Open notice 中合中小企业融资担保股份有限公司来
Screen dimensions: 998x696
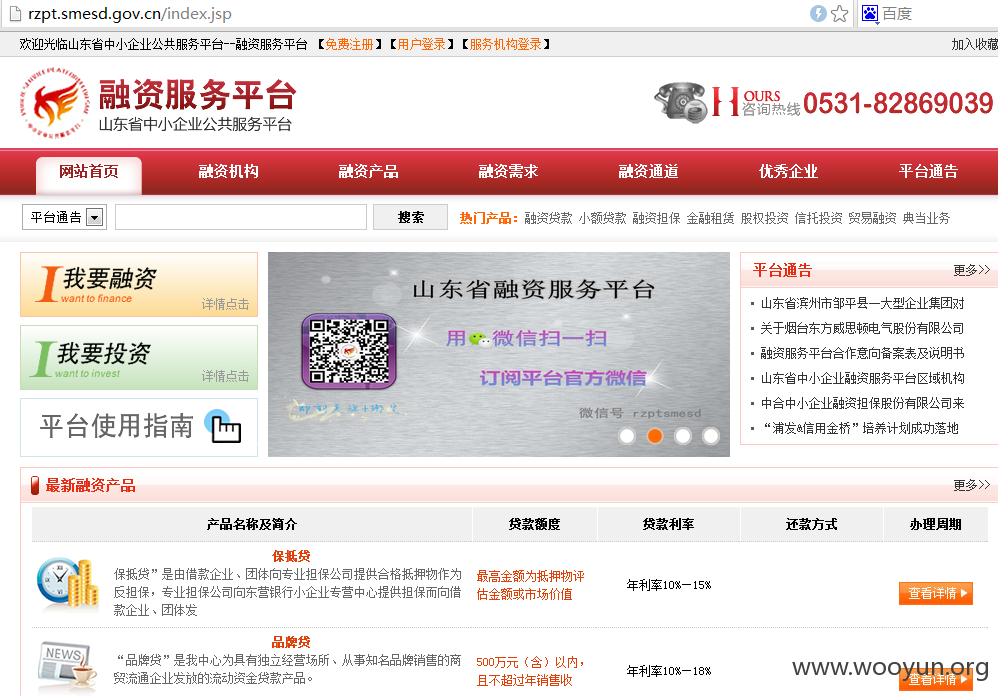point(862,403)
